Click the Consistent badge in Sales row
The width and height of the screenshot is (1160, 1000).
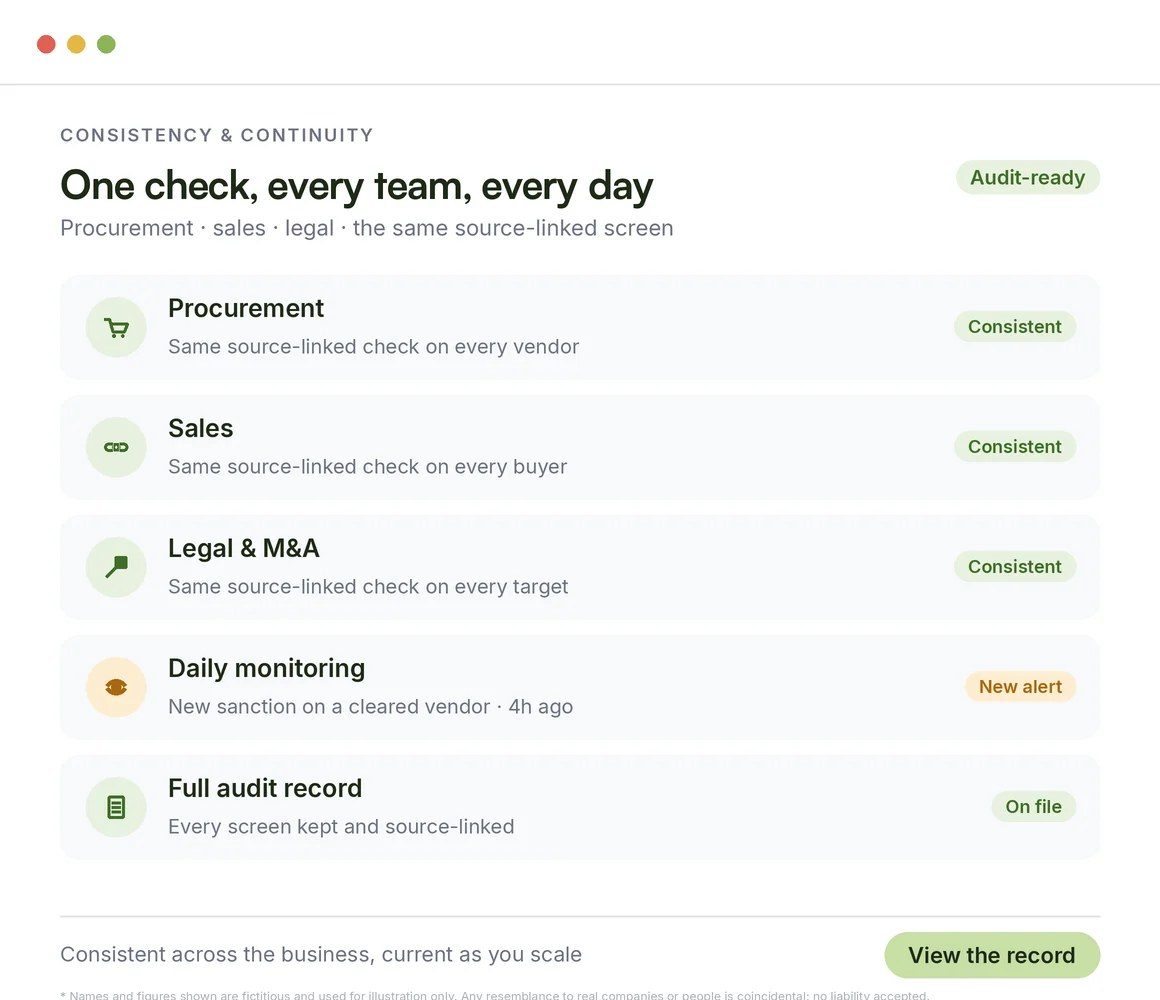point(1014,447)
